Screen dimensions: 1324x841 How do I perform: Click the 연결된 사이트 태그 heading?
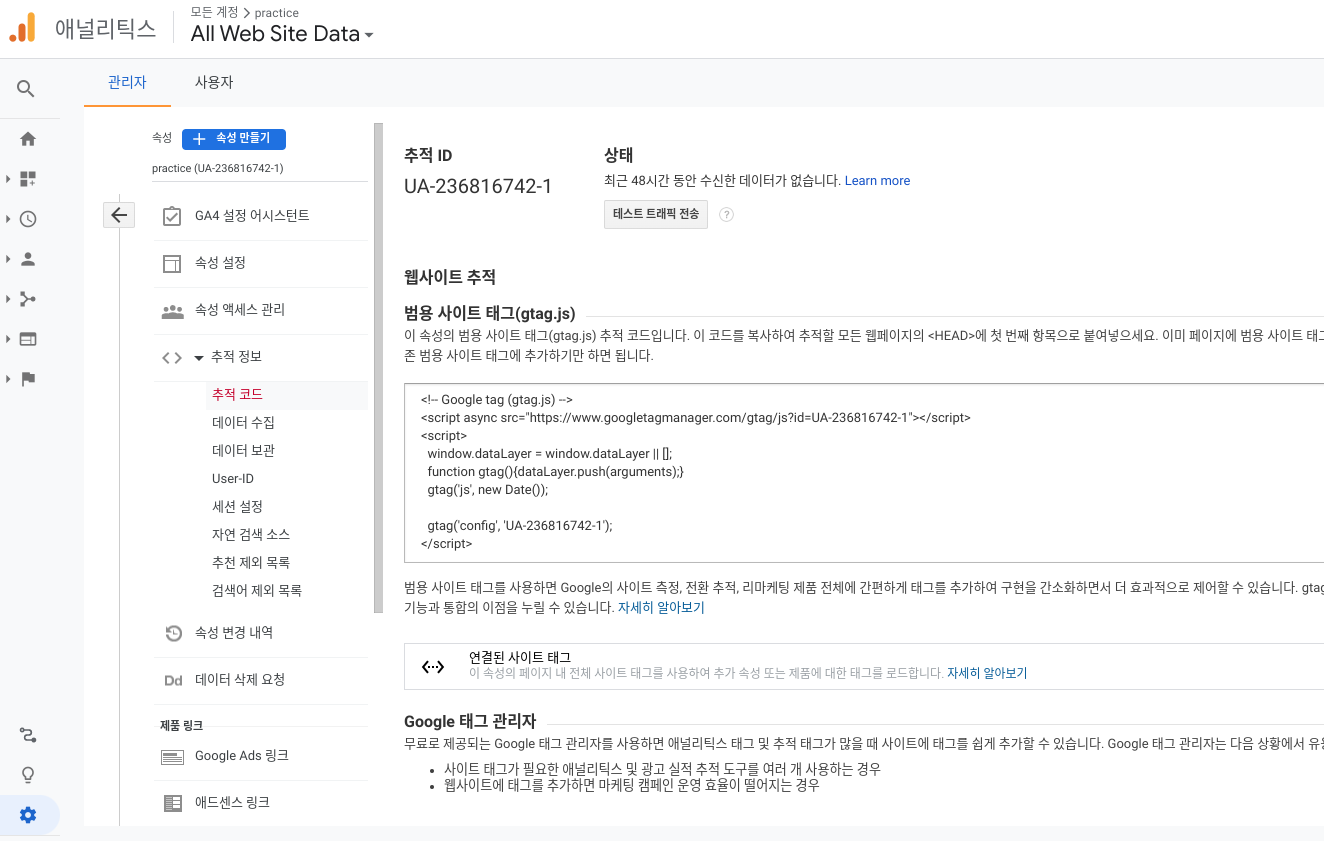pyautogui.click(x=520, y=657)
